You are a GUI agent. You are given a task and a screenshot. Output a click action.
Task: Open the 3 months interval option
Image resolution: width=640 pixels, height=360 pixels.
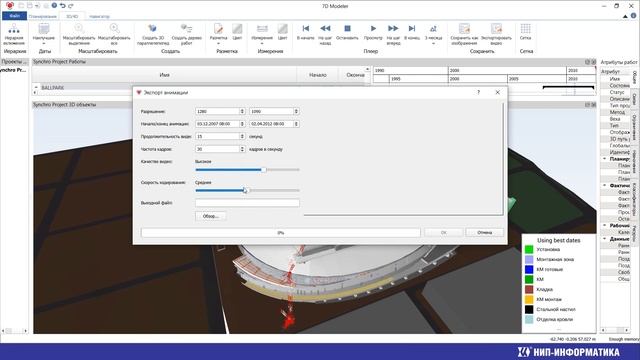433,34
